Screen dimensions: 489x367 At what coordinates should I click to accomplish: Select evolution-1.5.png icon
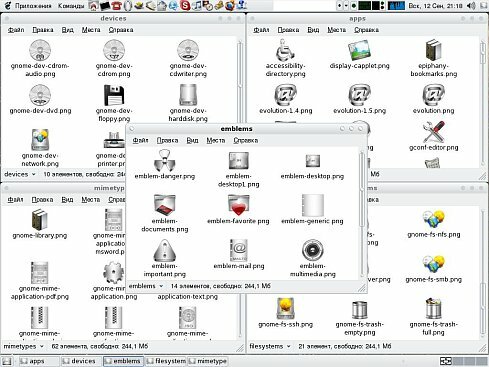pos(359,95)
